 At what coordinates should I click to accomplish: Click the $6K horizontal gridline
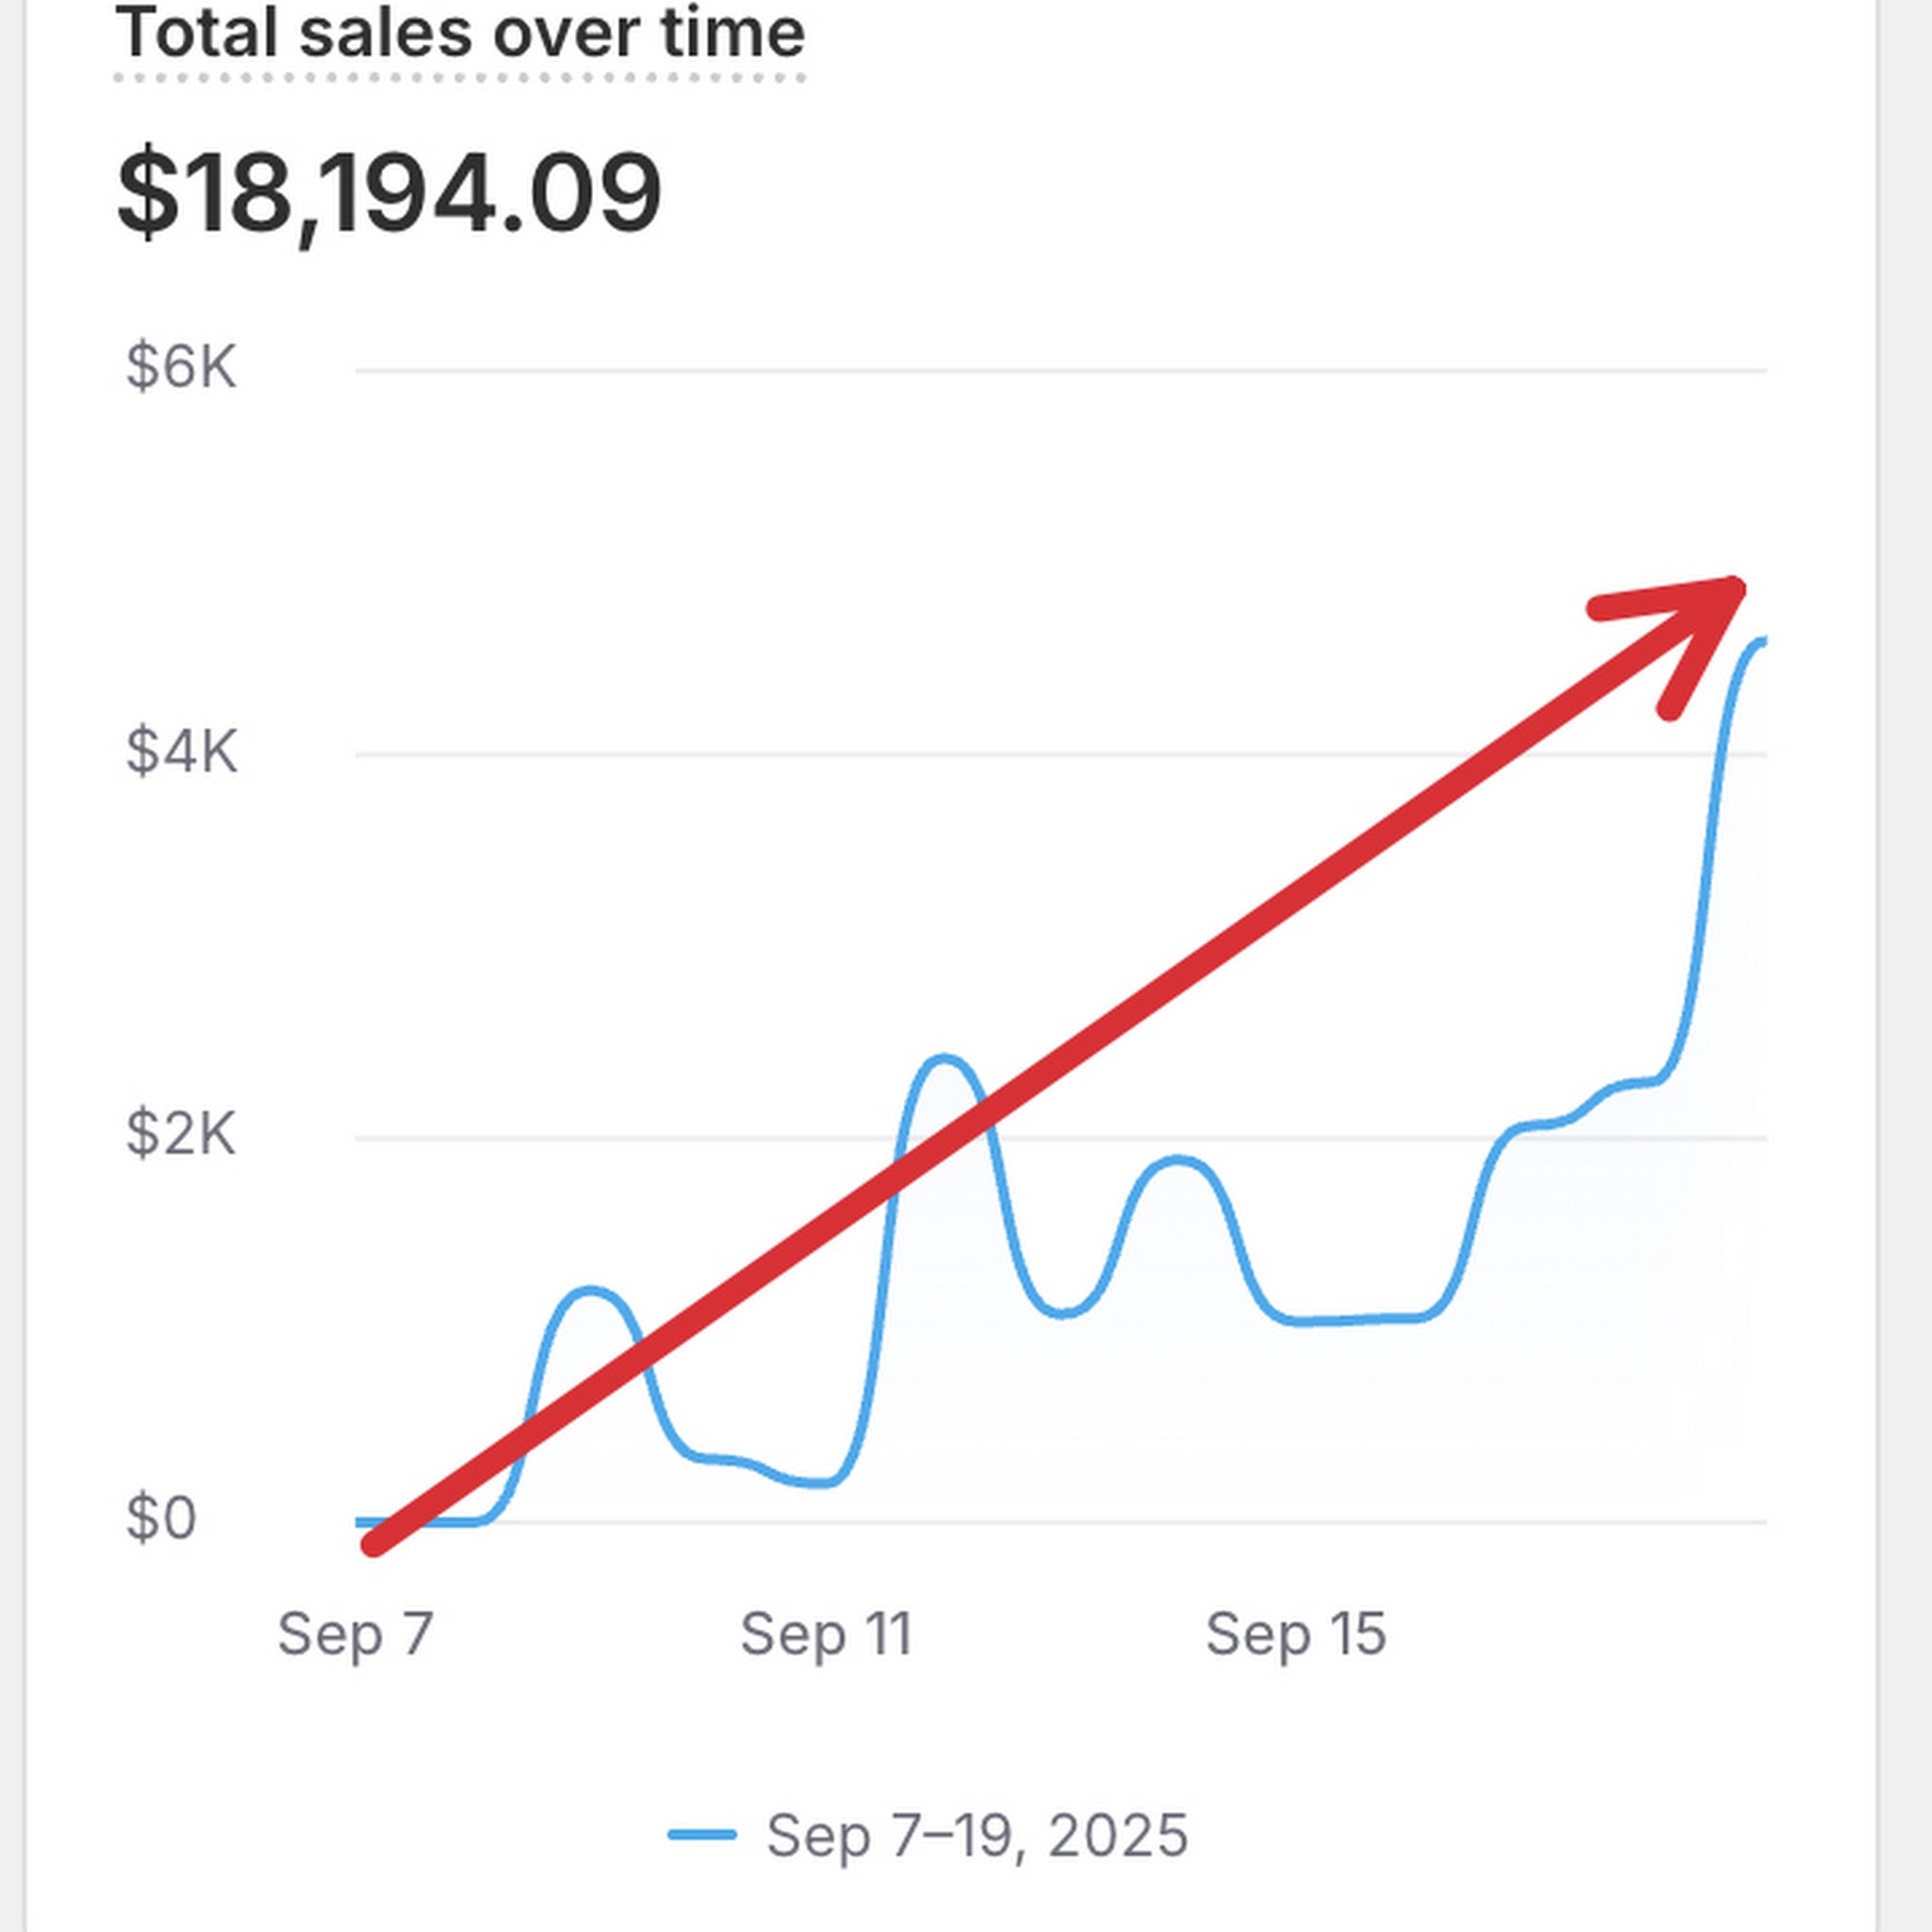click(1060, 371)
